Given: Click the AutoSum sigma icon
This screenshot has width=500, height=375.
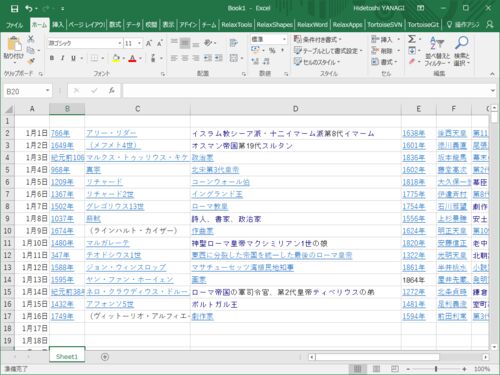Looking at the screenshot, I should 412,39.
